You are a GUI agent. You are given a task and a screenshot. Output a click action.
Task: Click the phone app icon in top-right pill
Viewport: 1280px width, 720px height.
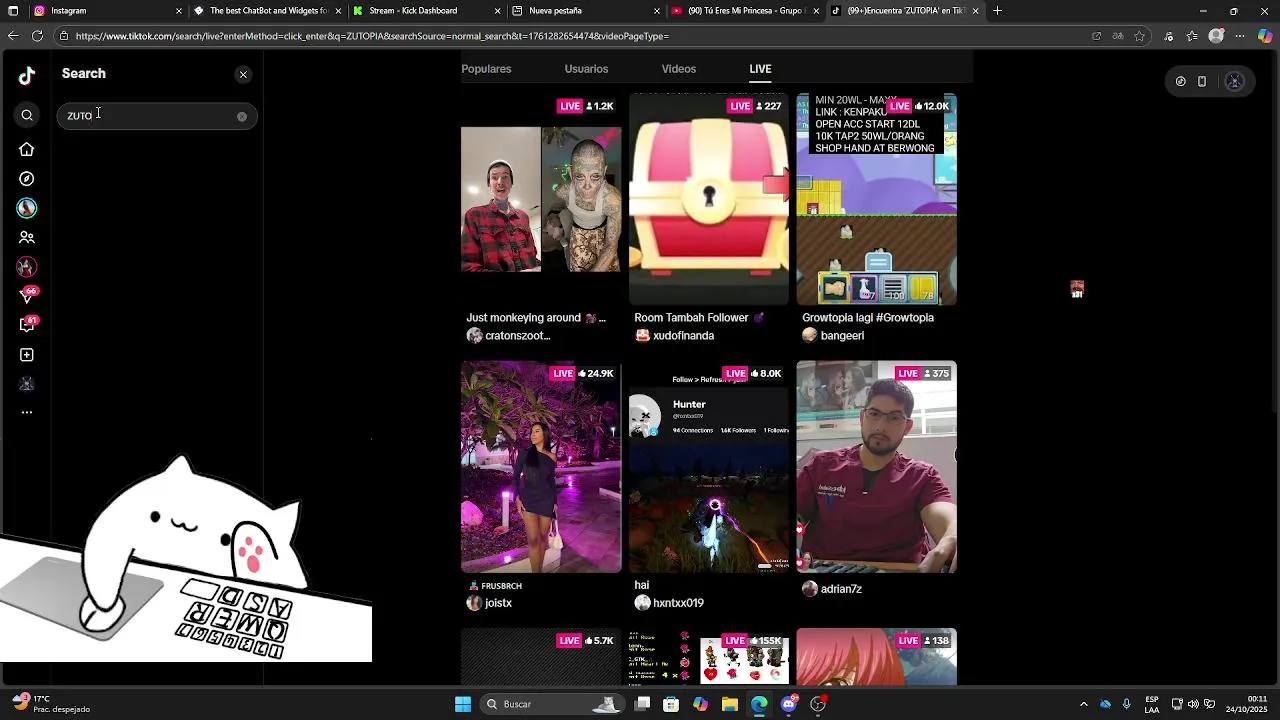click(x=1202, y=82)
